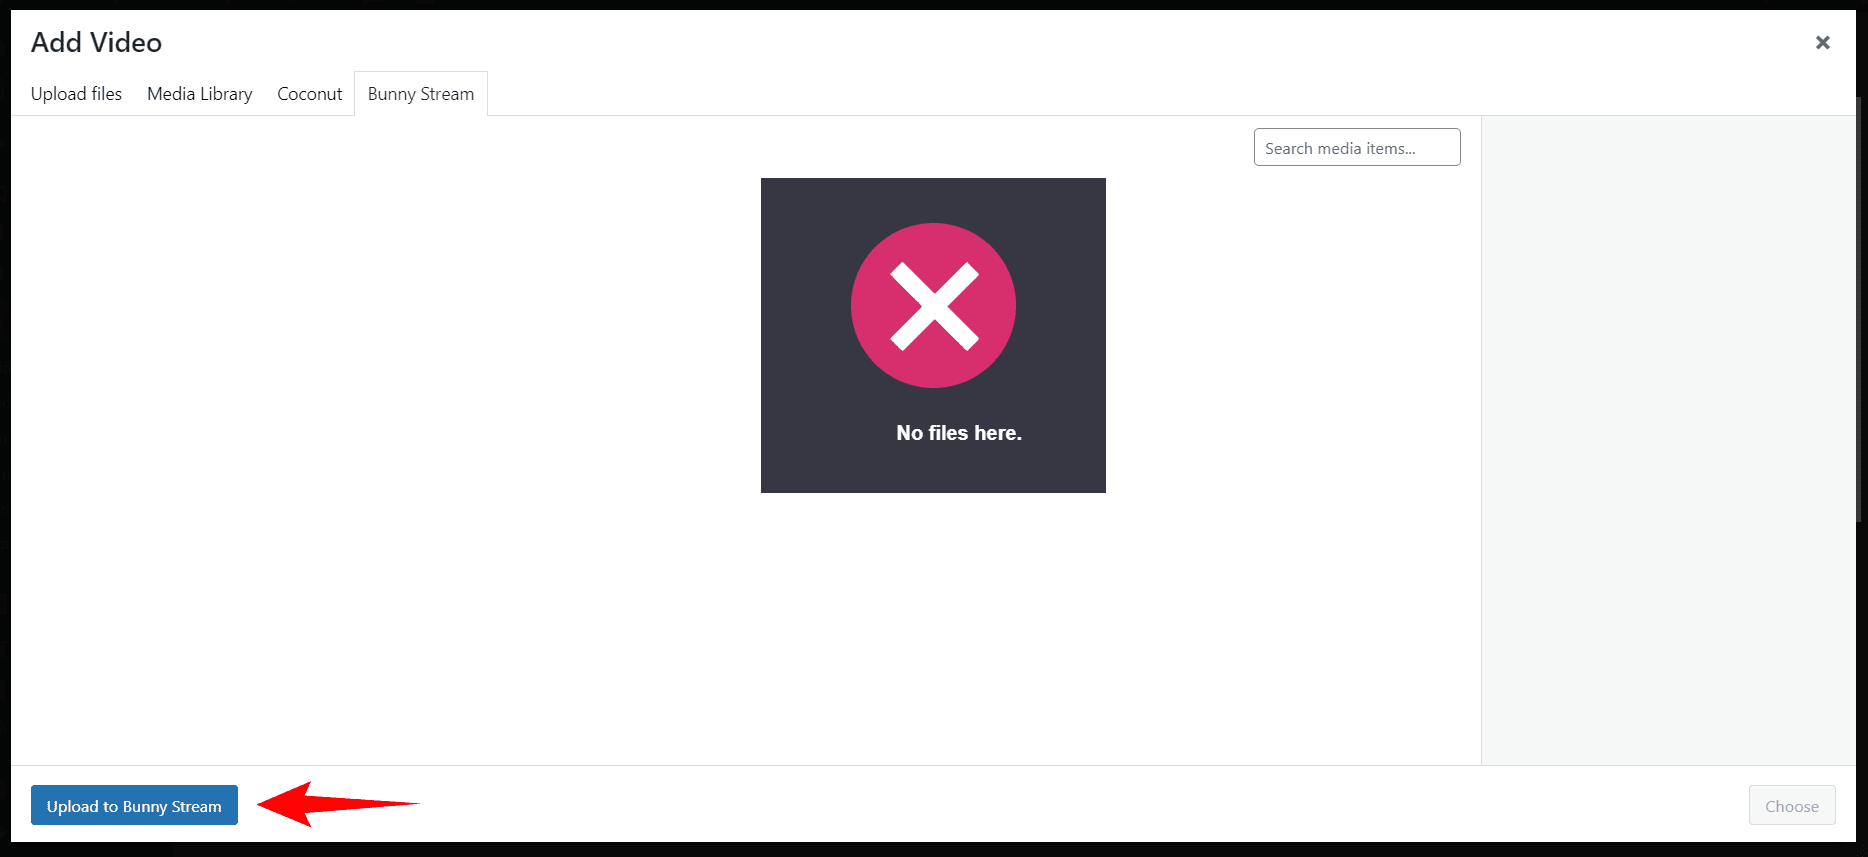This screenshot has width=1868, height=857.
Task: Click the dark empty-state placeholder tile
Action: (933, 335)
